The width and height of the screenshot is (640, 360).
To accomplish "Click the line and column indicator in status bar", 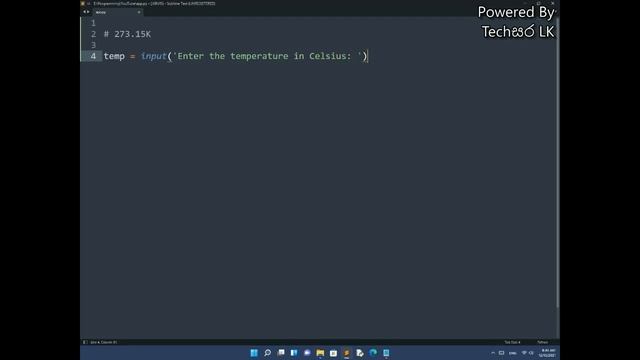I will click(104, 342).
